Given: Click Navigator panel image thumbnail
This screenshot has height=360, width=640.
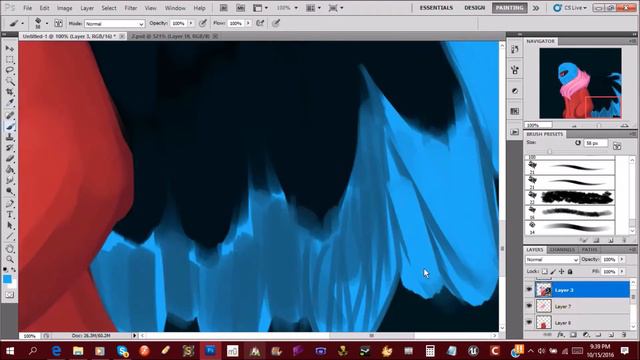Looking at the screenshot, I should 580,83.
